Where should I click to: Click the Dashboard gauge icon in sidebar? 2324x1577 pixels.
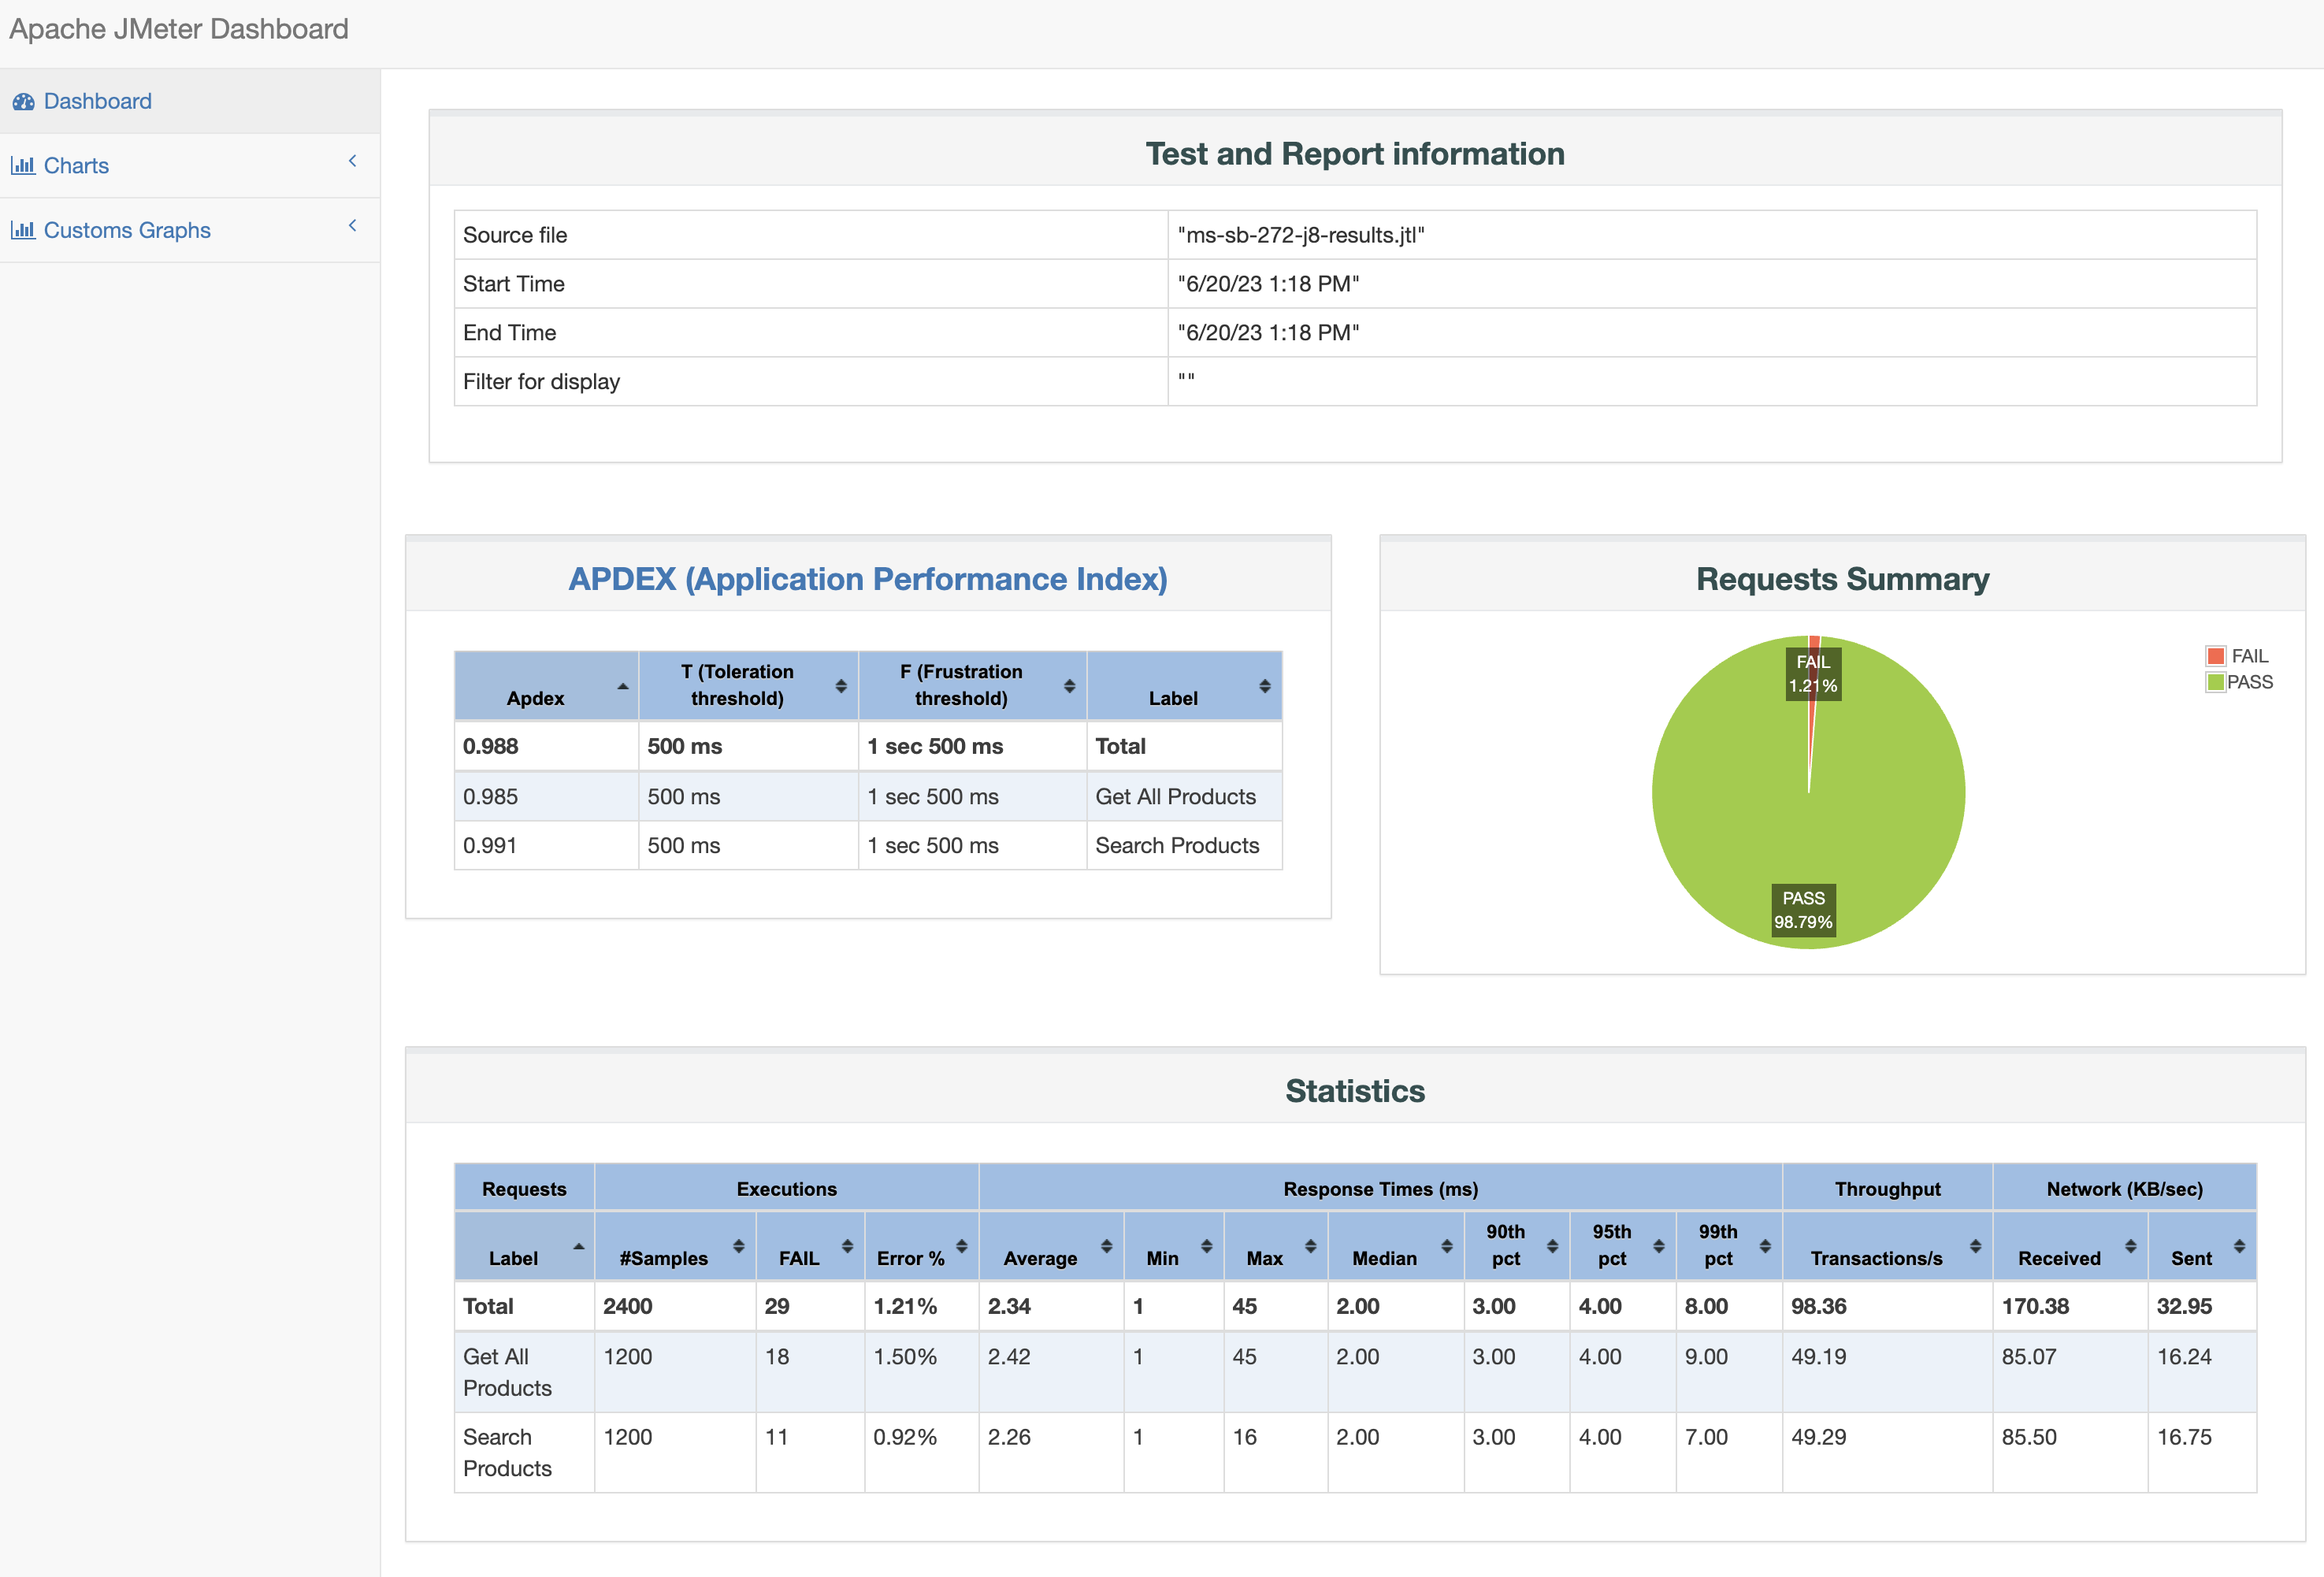pos(23,102)
